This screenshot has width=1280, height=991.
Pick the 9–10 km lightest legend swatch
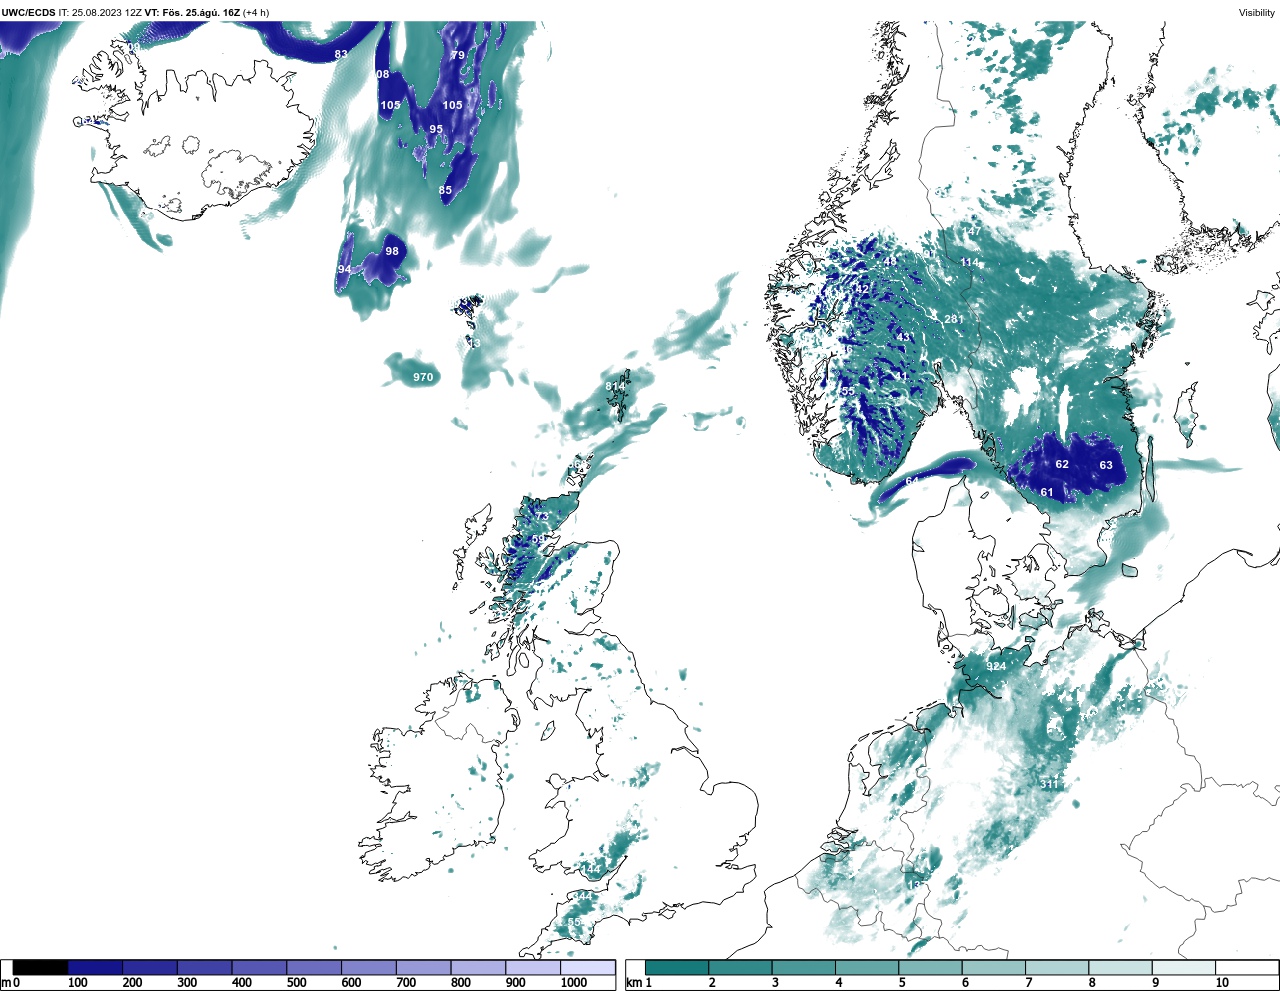pos(1184,967)
